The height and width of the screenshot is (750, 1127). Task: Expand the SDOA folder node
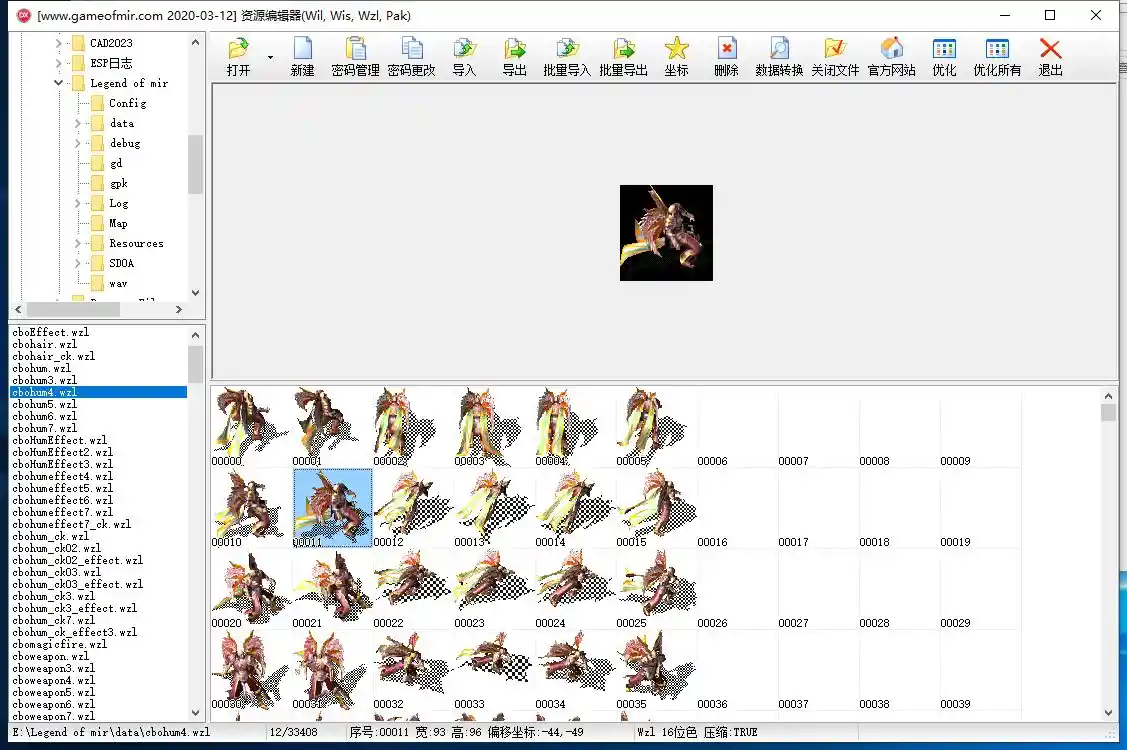pyautogui.click(x=78, y=264)
